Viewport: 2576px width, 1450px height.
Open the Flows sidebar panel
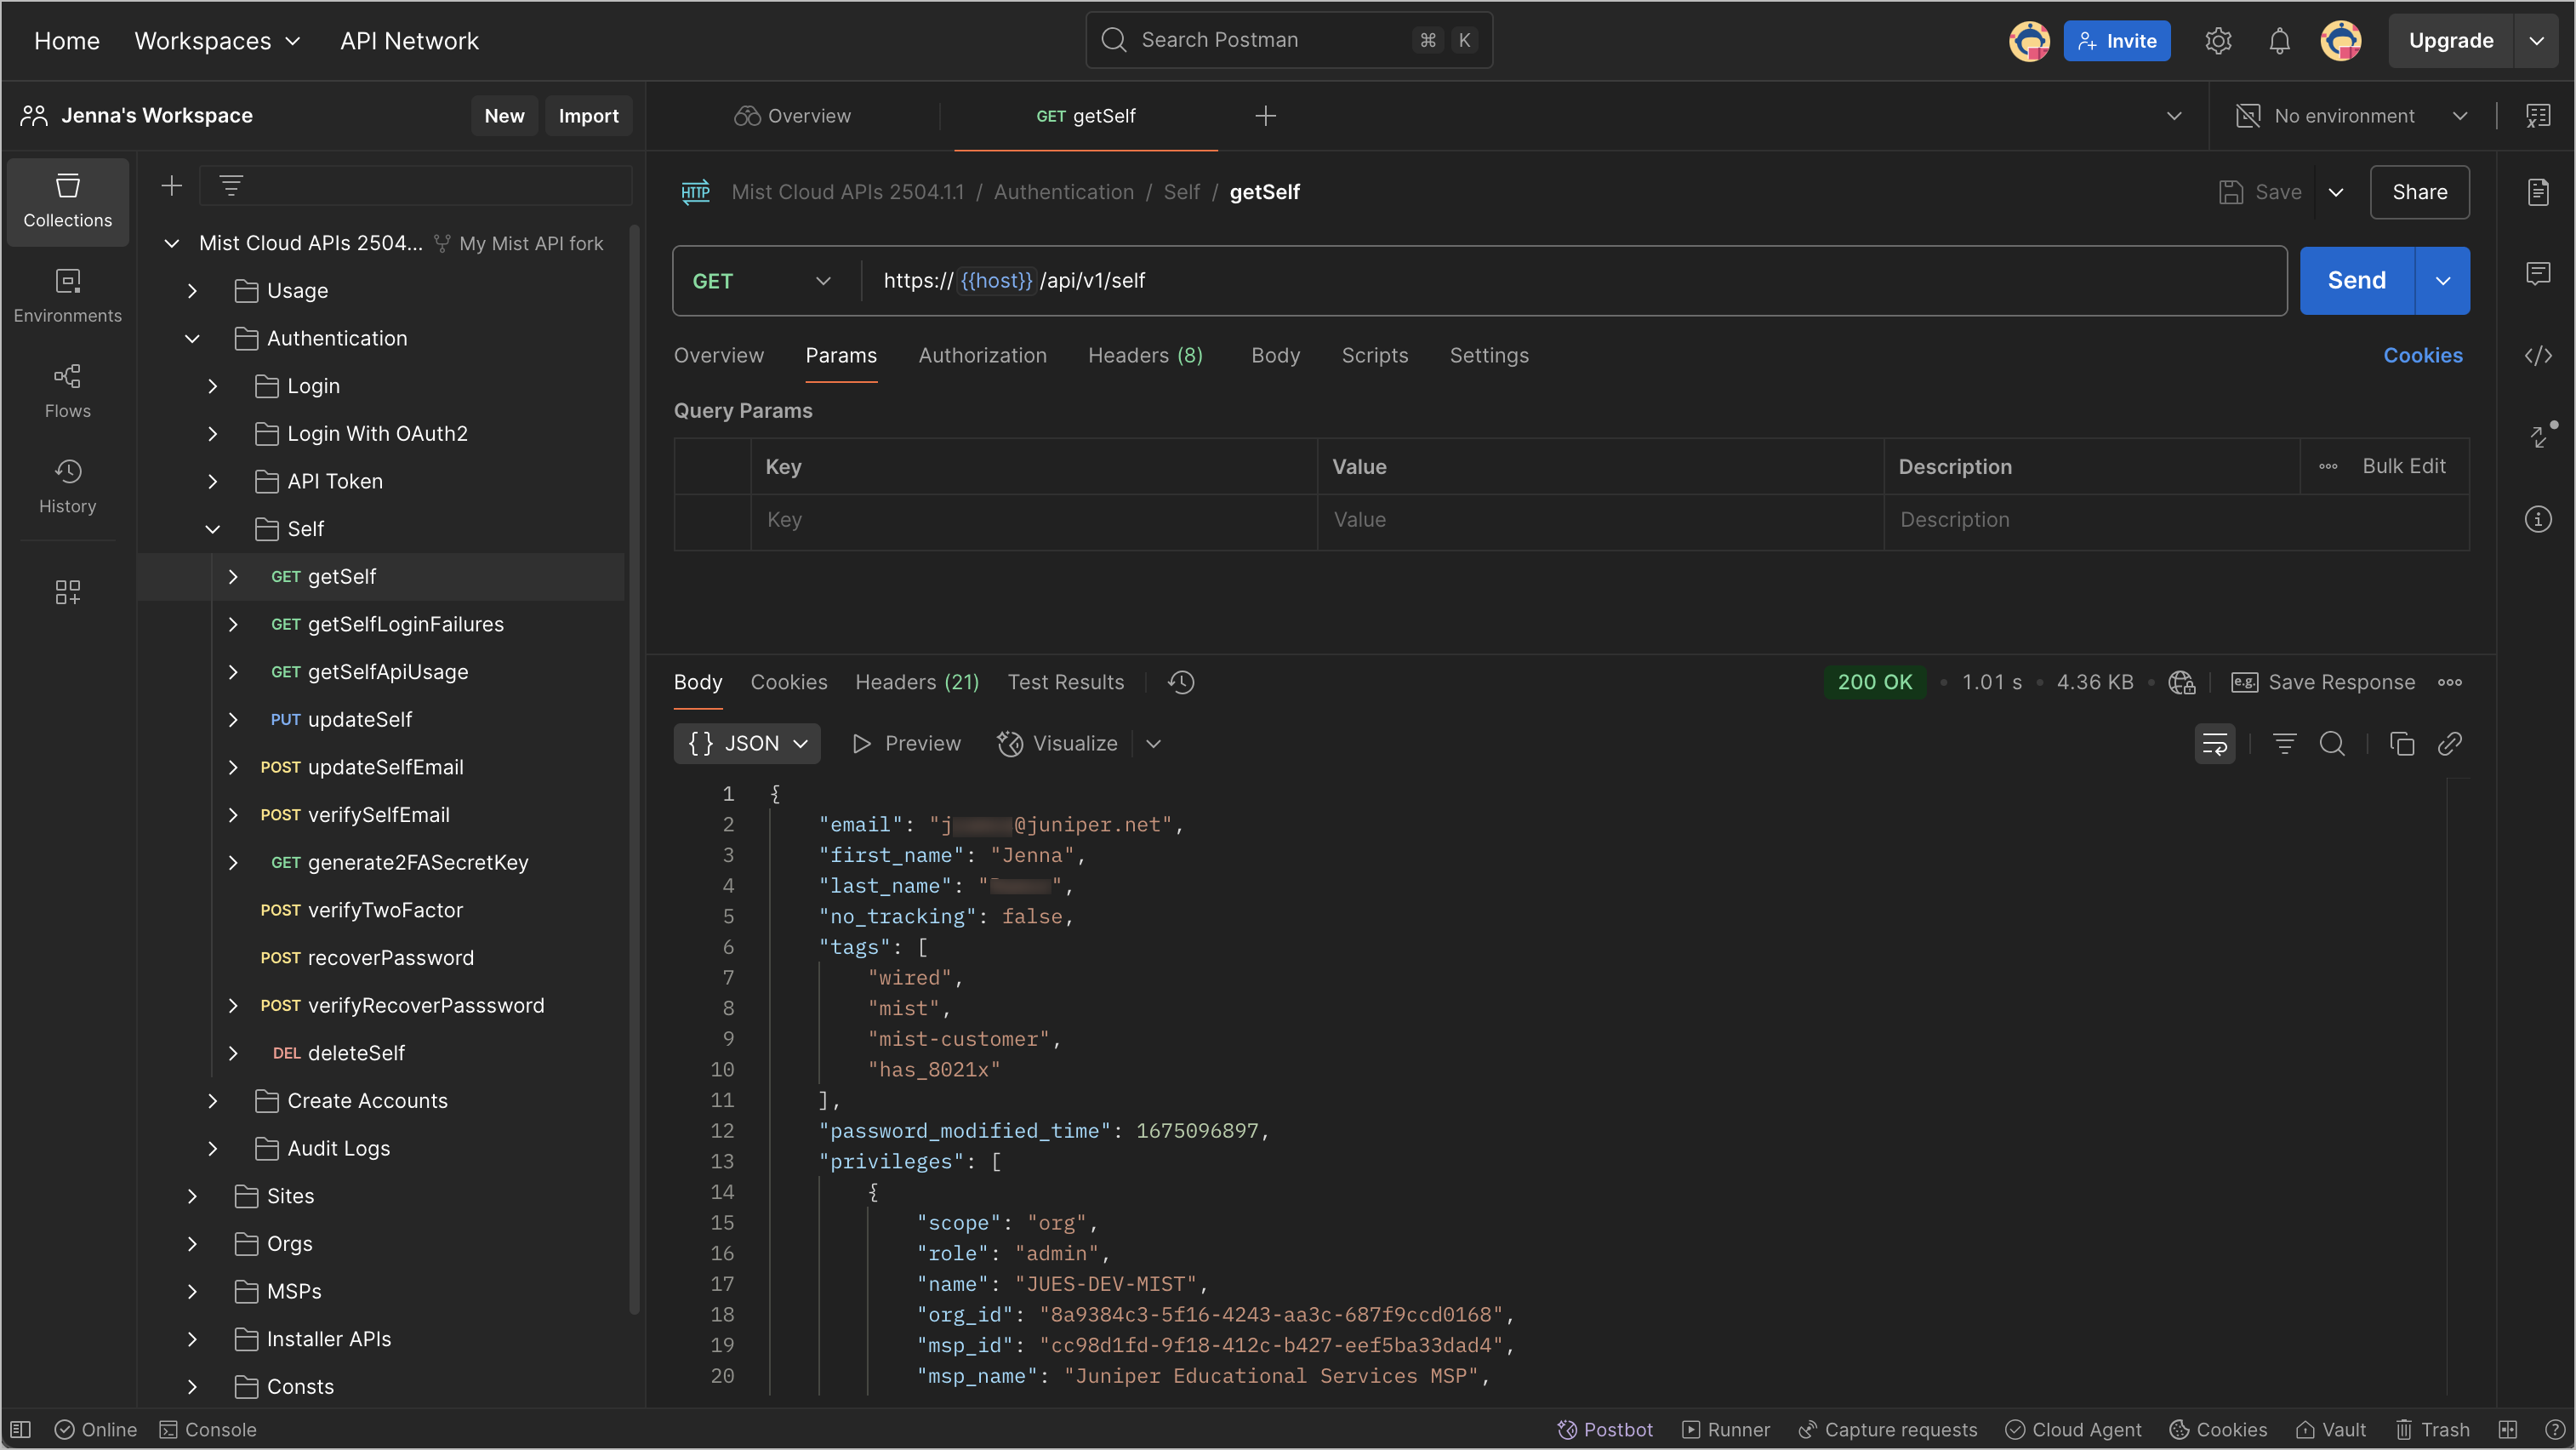[67, 391]
